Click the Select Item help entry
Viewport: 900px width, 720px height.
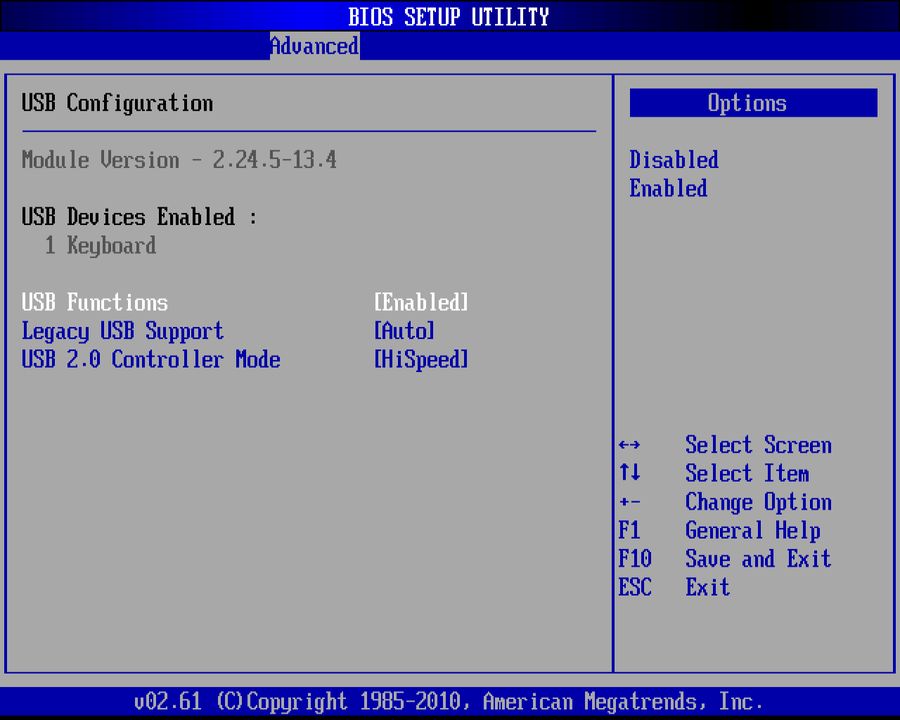tap(747, 473)
